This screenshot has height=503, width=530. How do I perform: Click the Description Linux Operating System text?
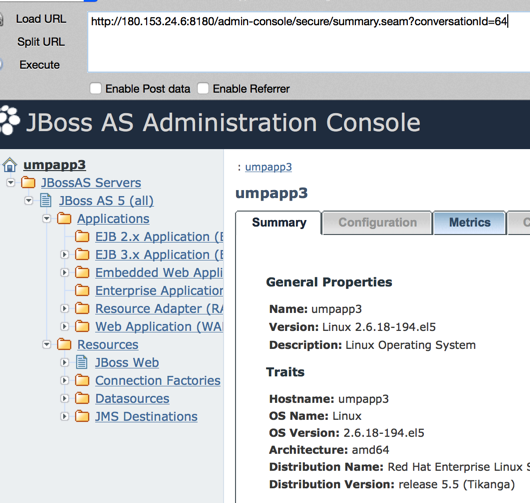[372, 345]
